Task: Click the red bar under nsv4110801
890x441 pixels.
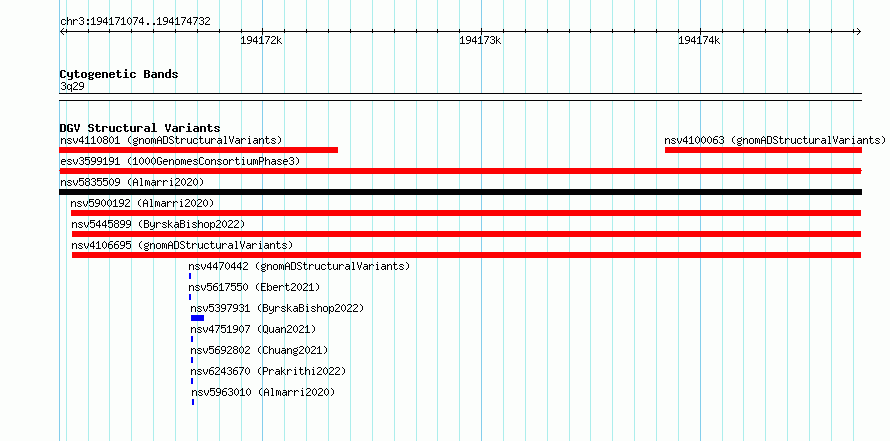Action: tap(199, 150)
